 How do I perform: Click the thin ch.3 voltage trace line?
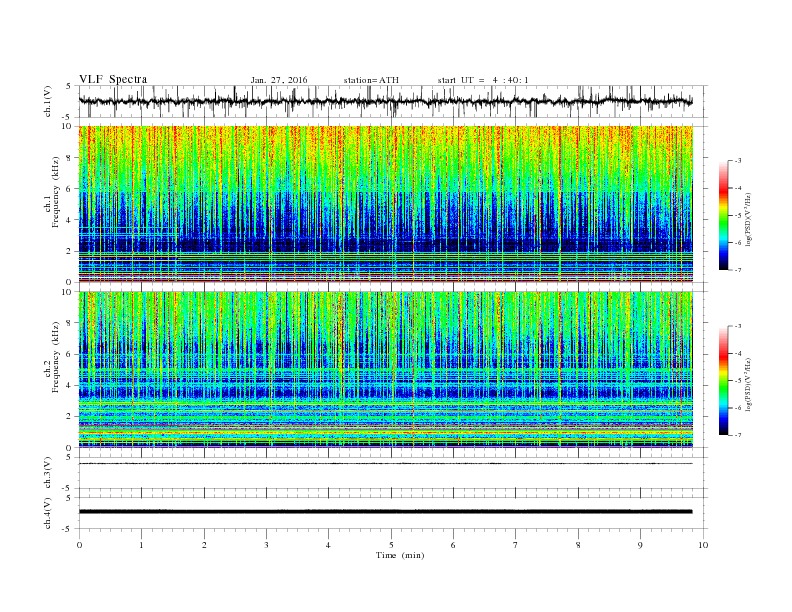385,463
